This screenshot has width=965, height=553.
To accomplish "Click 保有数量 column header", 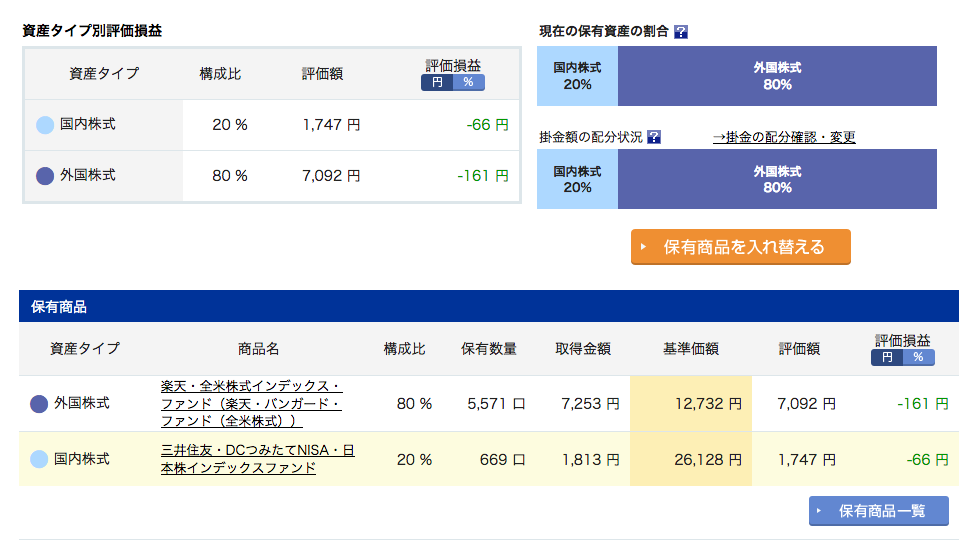I will [489, 349].
